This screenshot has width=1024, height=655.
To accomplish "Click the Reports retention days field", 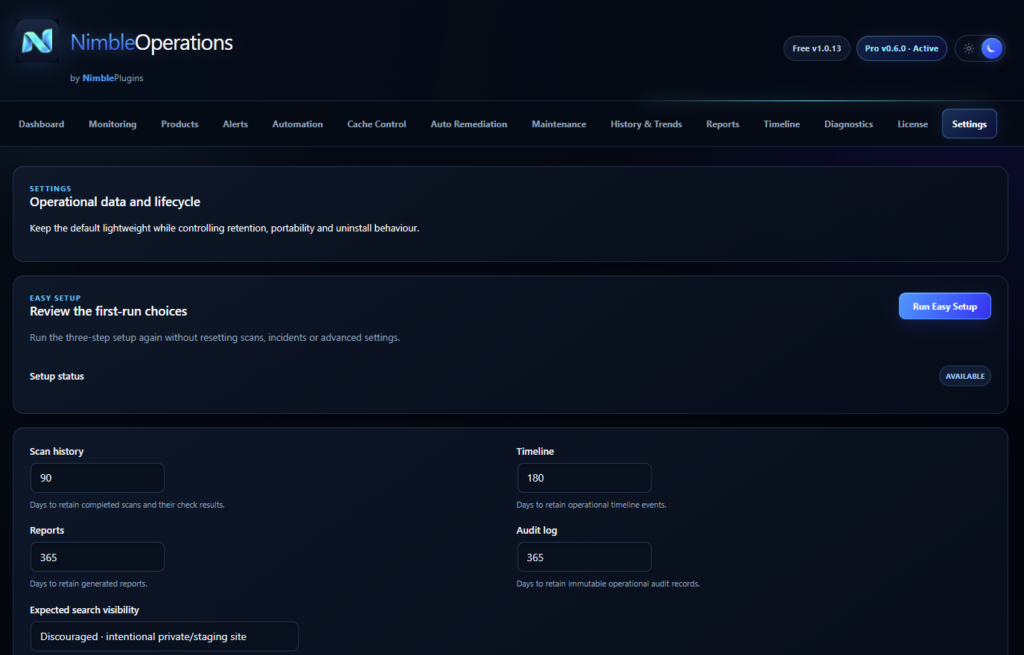I will [97, 557].
